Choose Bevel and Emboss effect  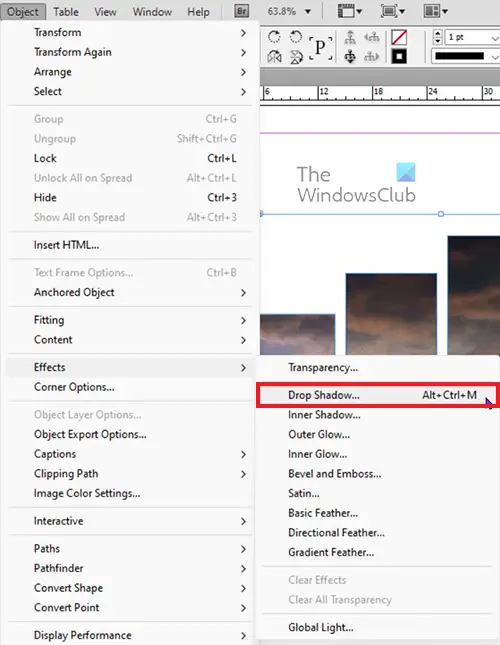pos(377,474)
